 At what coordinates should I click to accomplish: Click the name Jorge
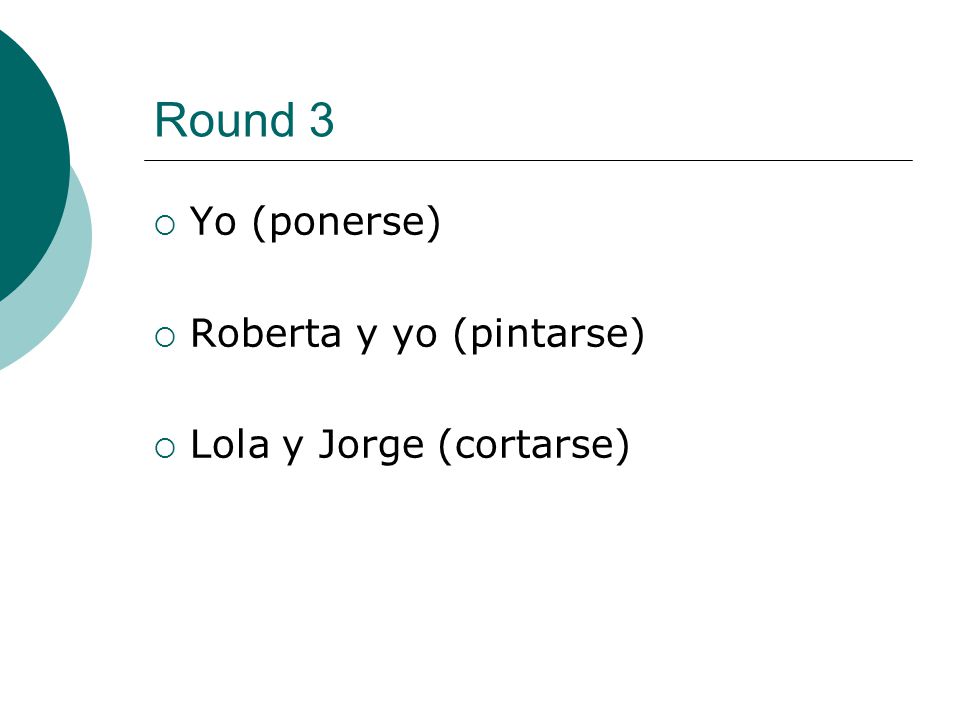(371, 446)
